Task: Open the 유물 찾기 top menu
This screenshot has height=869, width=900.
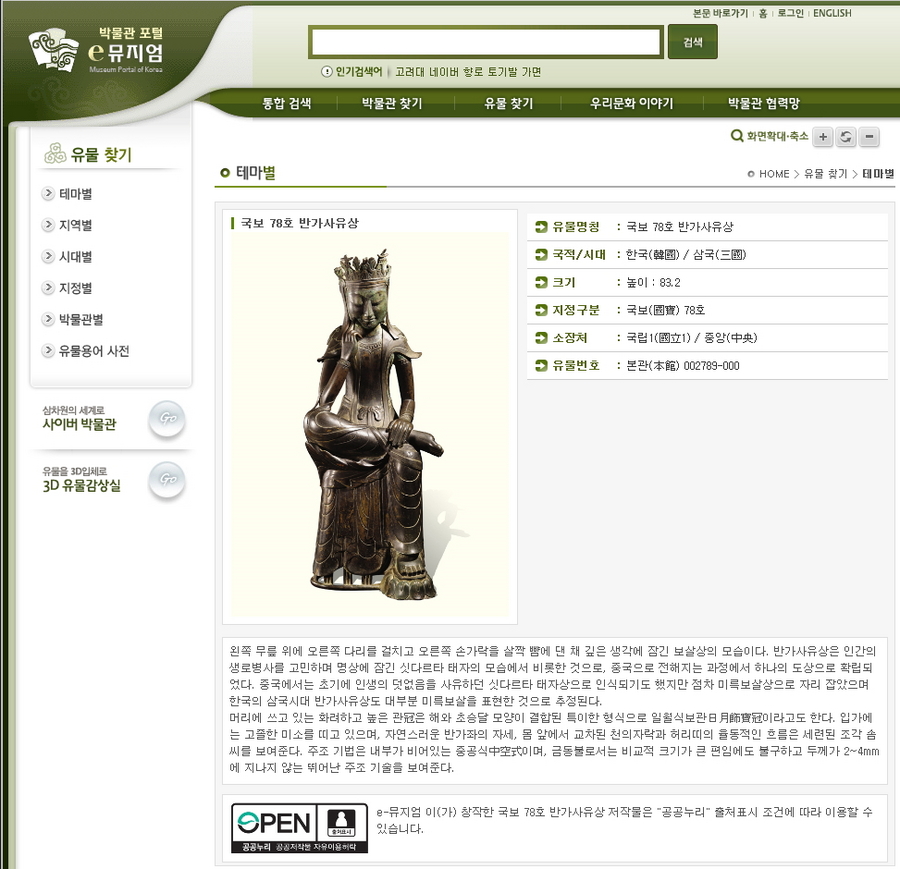Action: [509, 103]
